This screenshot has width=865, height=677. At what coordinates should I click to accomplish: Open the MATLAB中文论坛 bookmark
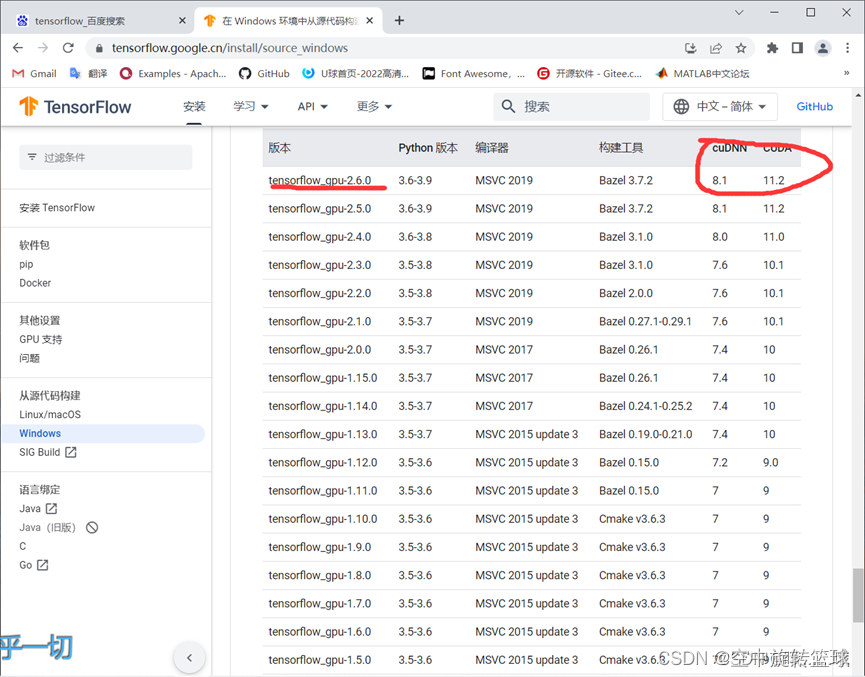coord(702,73)
